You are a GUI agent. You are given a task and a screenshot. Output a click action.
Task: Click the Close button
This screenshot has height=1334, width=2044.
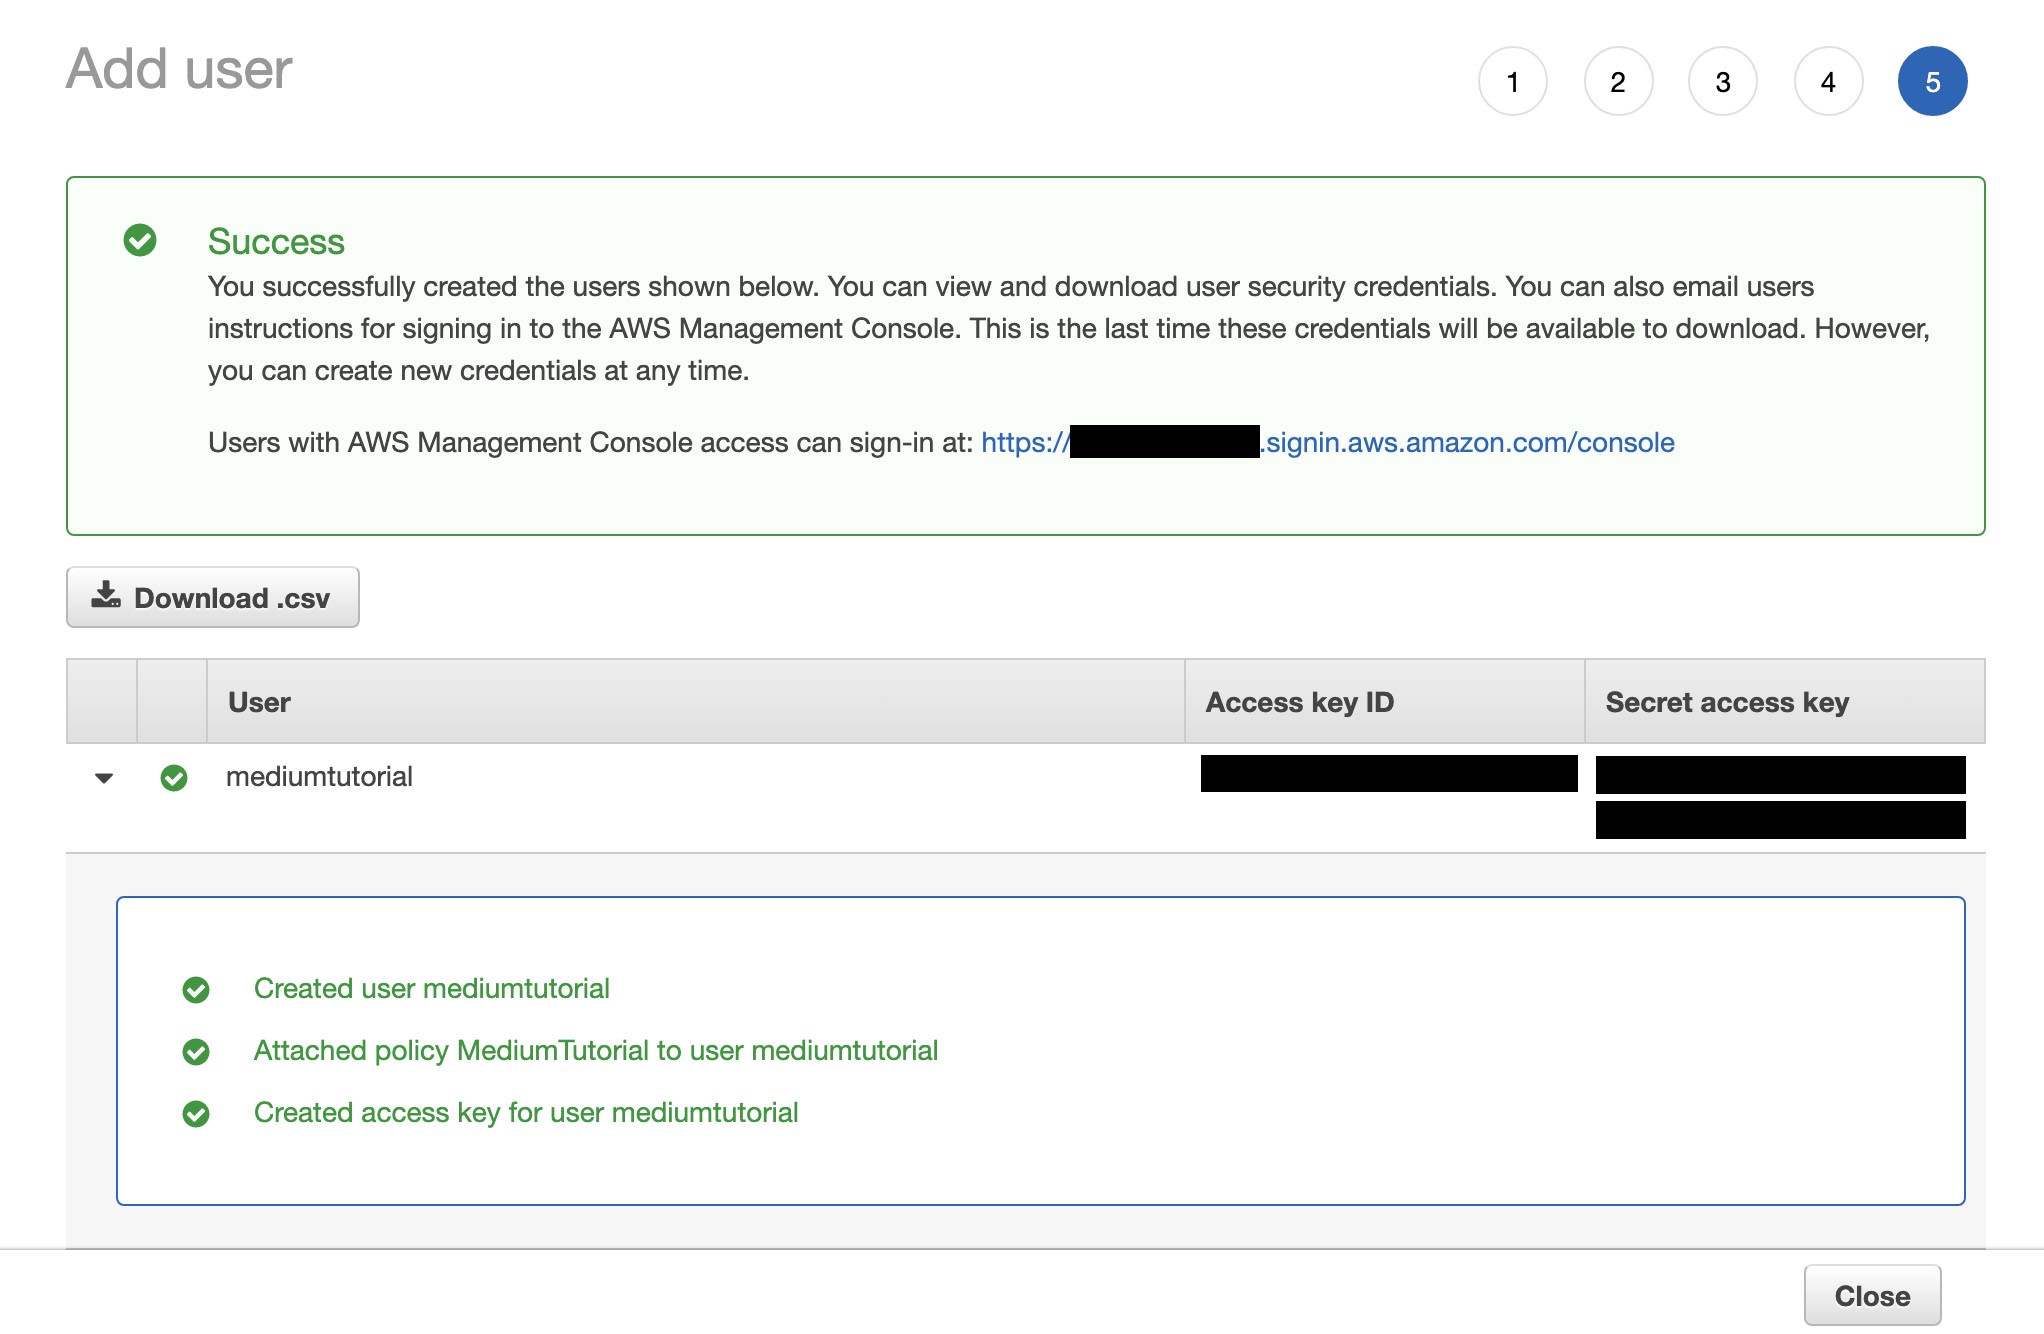pos(1872,1296)
